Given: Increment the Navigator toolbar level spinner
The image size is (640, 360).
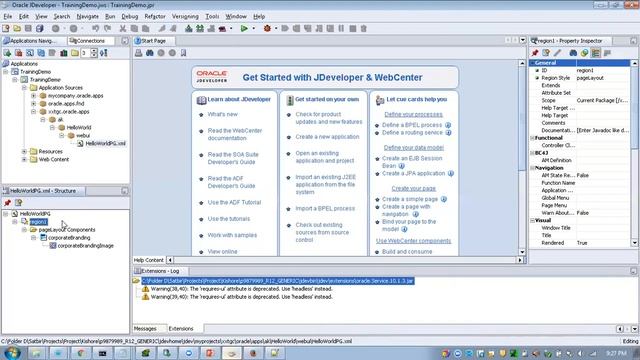Looking at the screenshot, I should tap(94, 51).
